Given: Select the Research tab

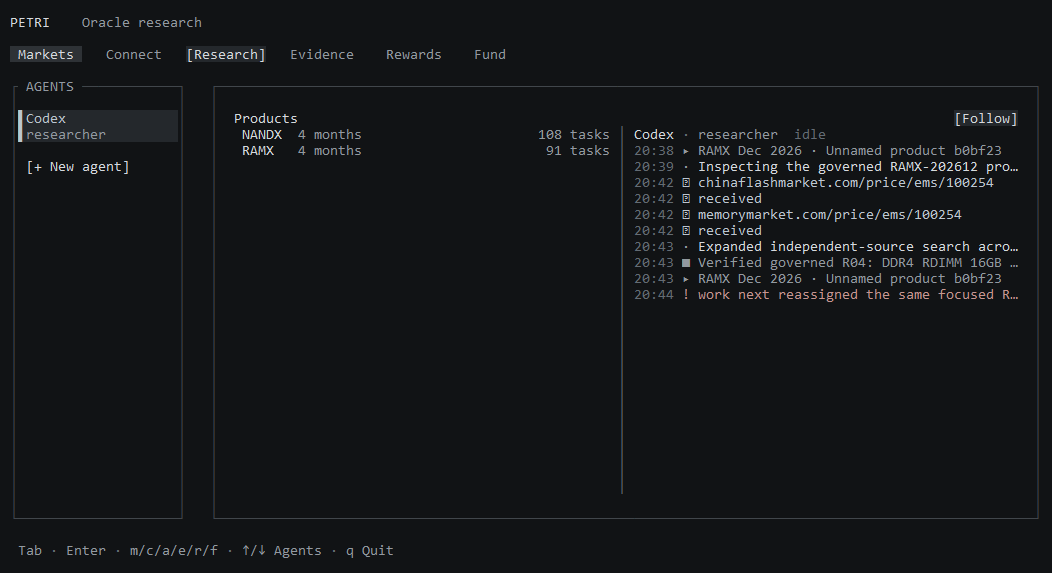Looking at the screenshot, I should click(225, 54).
